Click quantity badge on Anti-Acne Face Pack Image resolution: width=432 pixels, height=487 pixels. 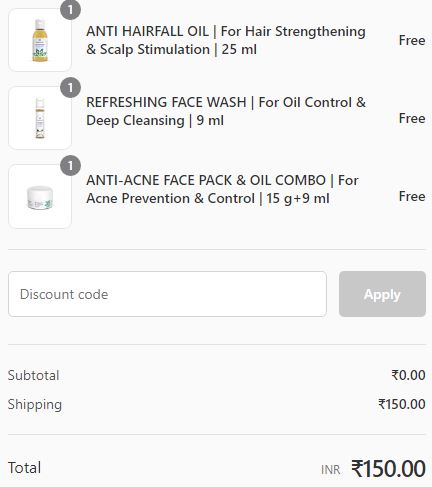click(70, 165)
